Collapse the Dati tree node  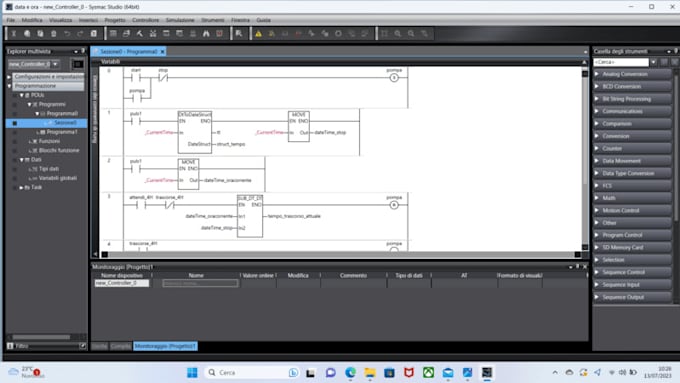tap(22, 160)
